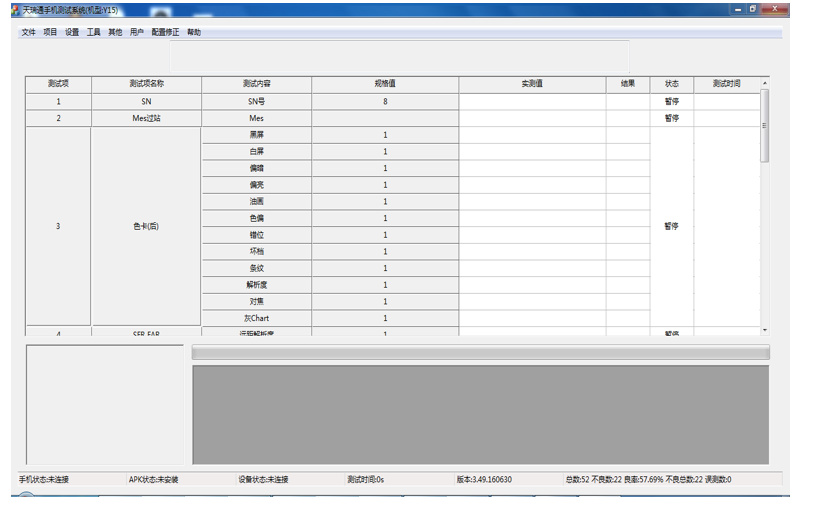
Task: Click the 总数:52 yield statistics entry
Action: [x=648, y=480]
